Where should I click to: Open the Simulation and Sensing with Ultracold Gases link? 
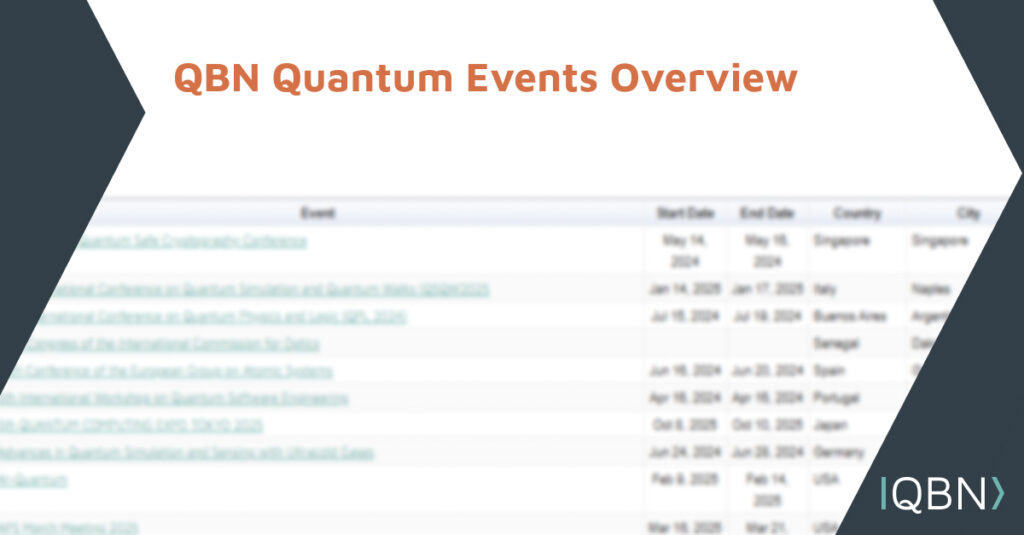click(187, 452)
